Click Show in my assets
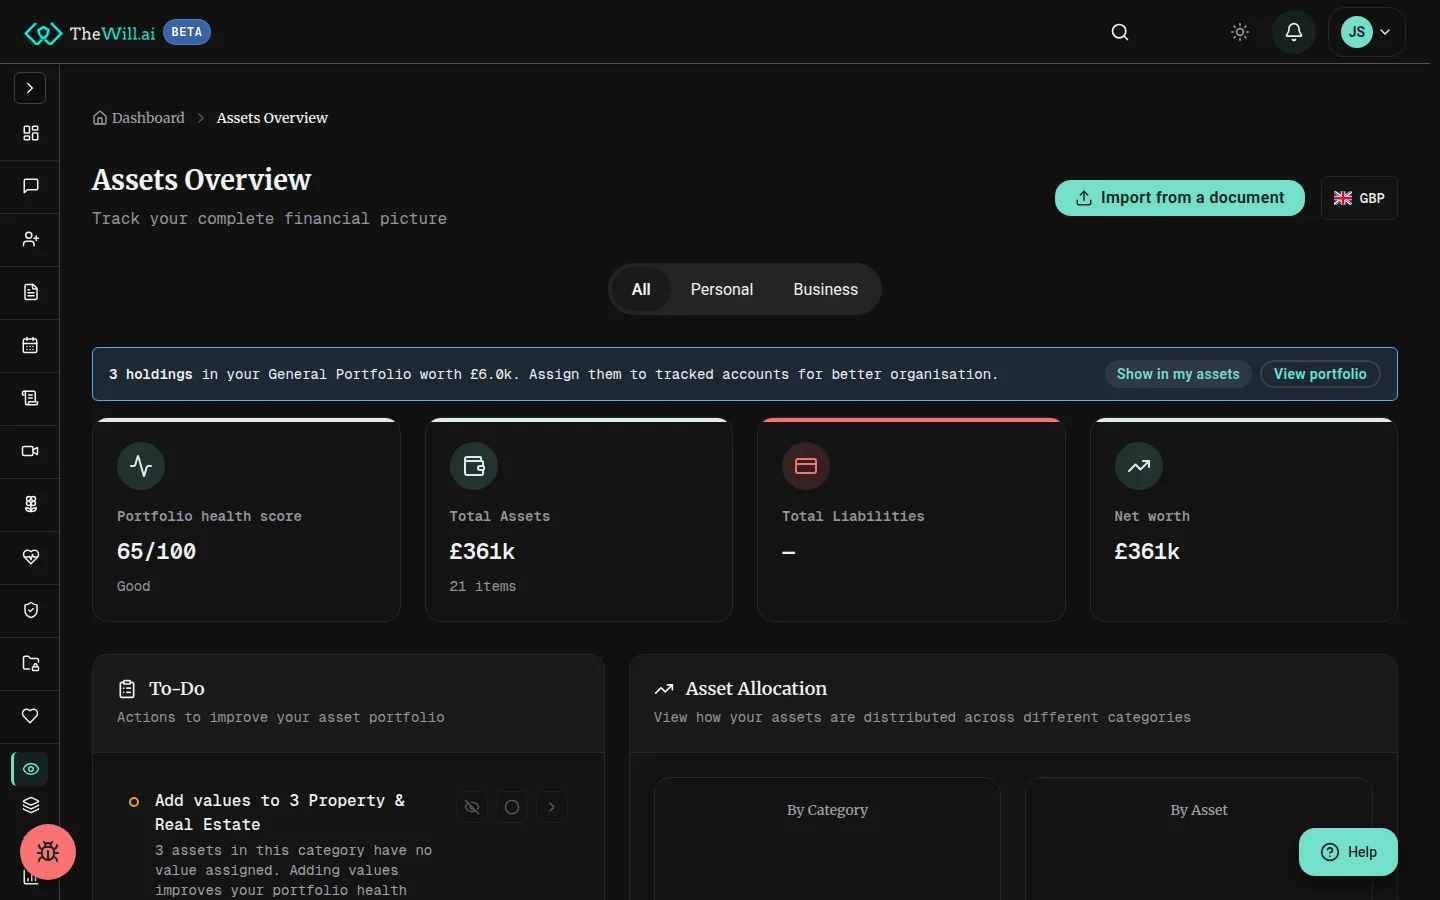 [1178, 374]
